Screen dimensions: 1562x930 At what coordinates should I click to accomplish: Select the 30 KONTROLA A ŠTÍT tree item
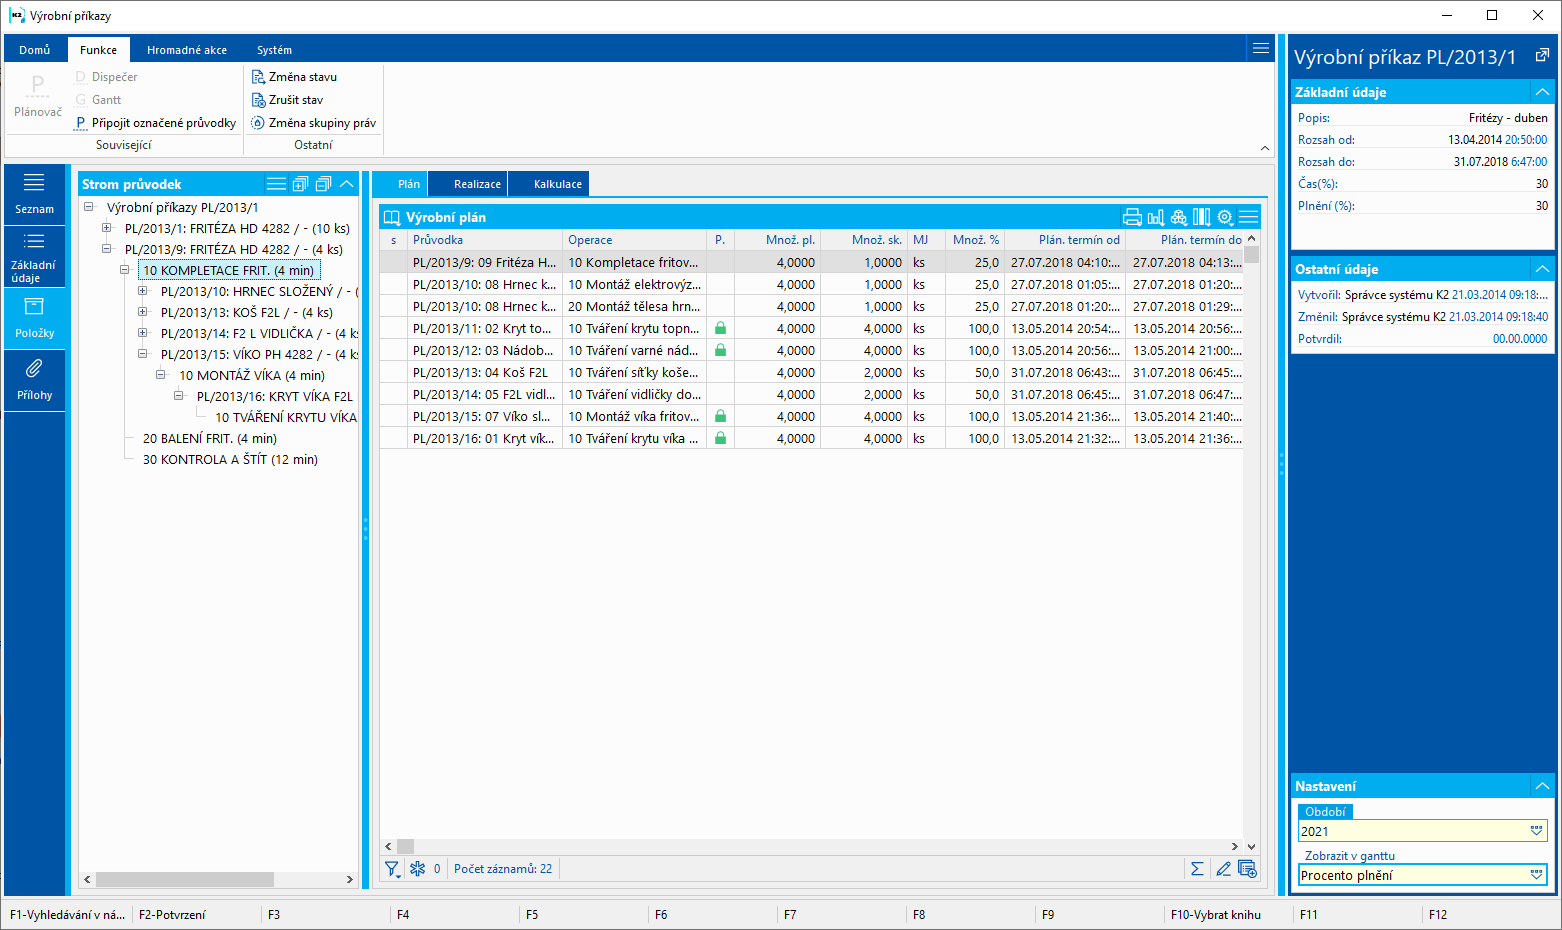pyautogui.click(x=230, y=459)
